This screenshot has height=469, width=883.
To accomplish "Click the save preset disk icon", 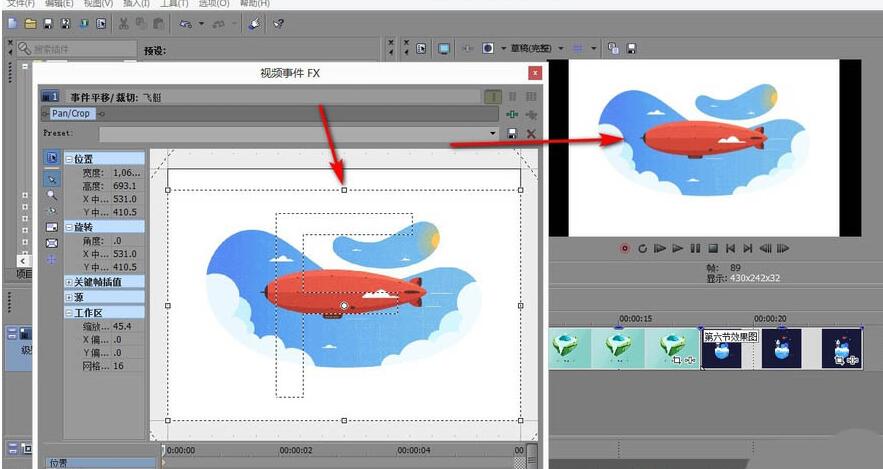I will pyautogui.click(x=513, y=133).
